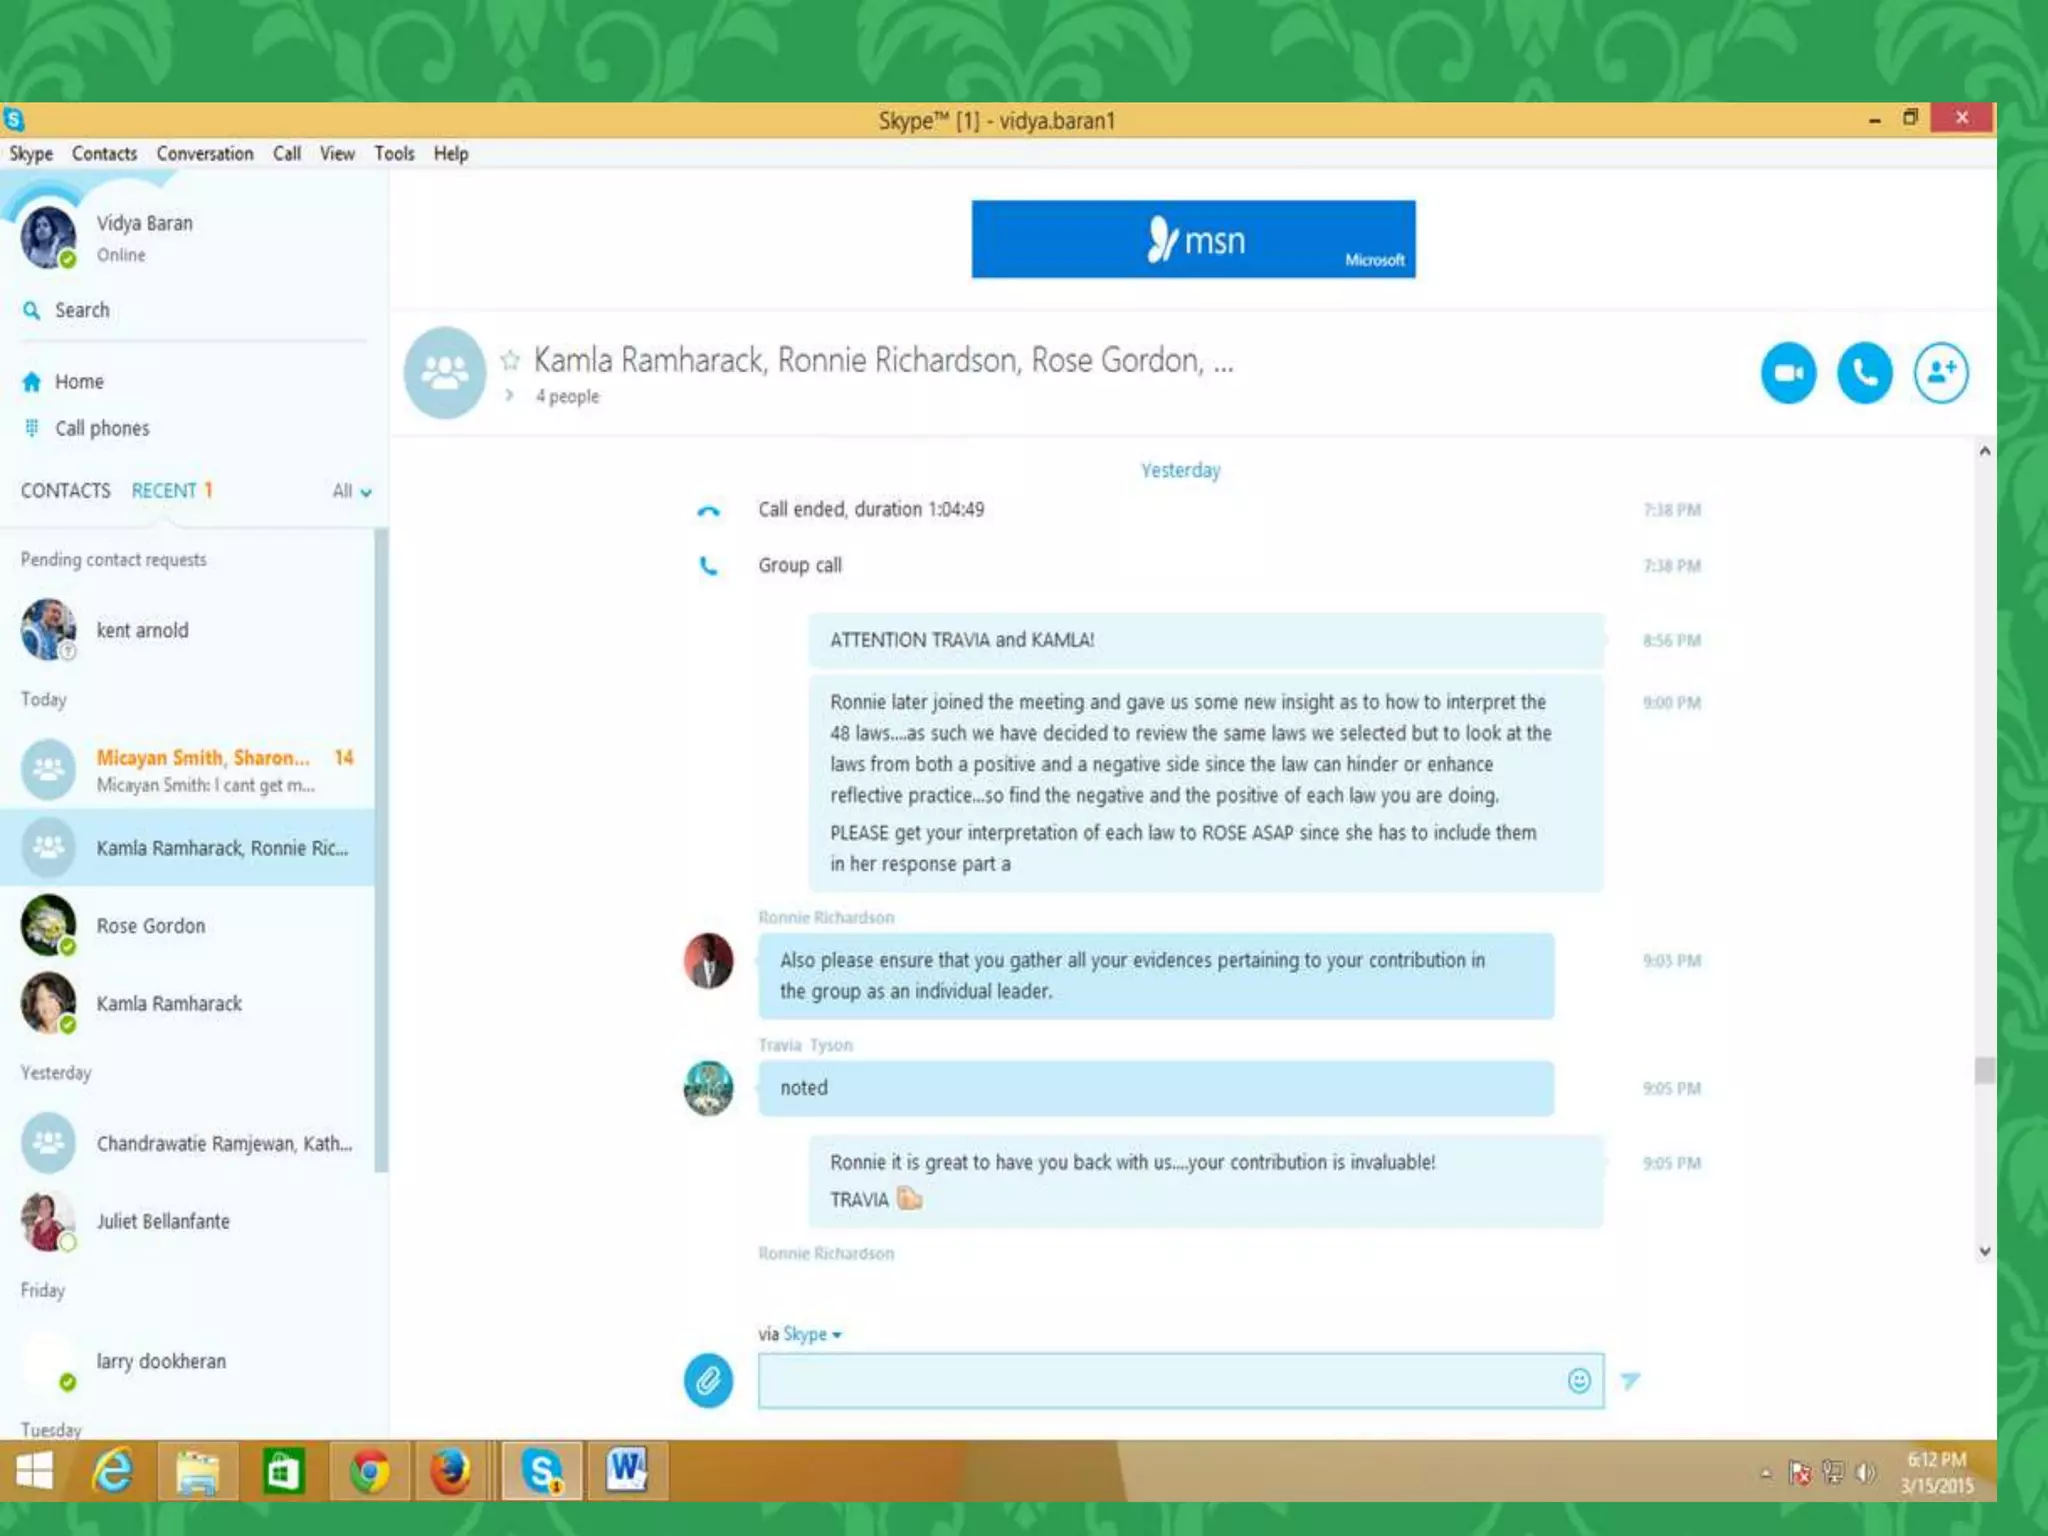The image size is (2048, 1536).
Task: Start a video call with the group
Action: (x=1788, y=373)
